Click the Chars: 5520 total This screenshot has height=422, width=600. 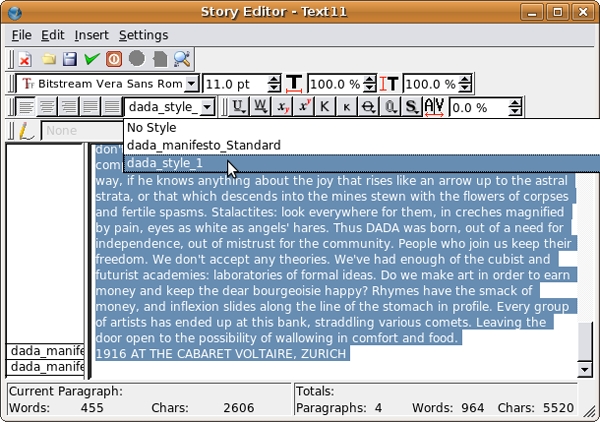click(x=535, y=408)
